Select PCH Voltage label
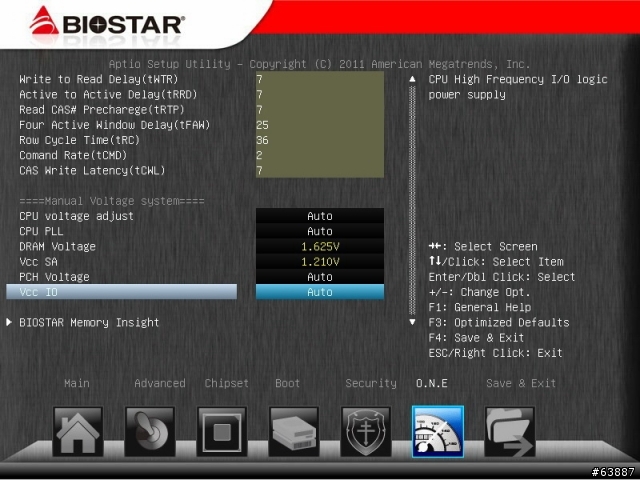This screenshot has width=640, height=480. click(x=54, y=277)
